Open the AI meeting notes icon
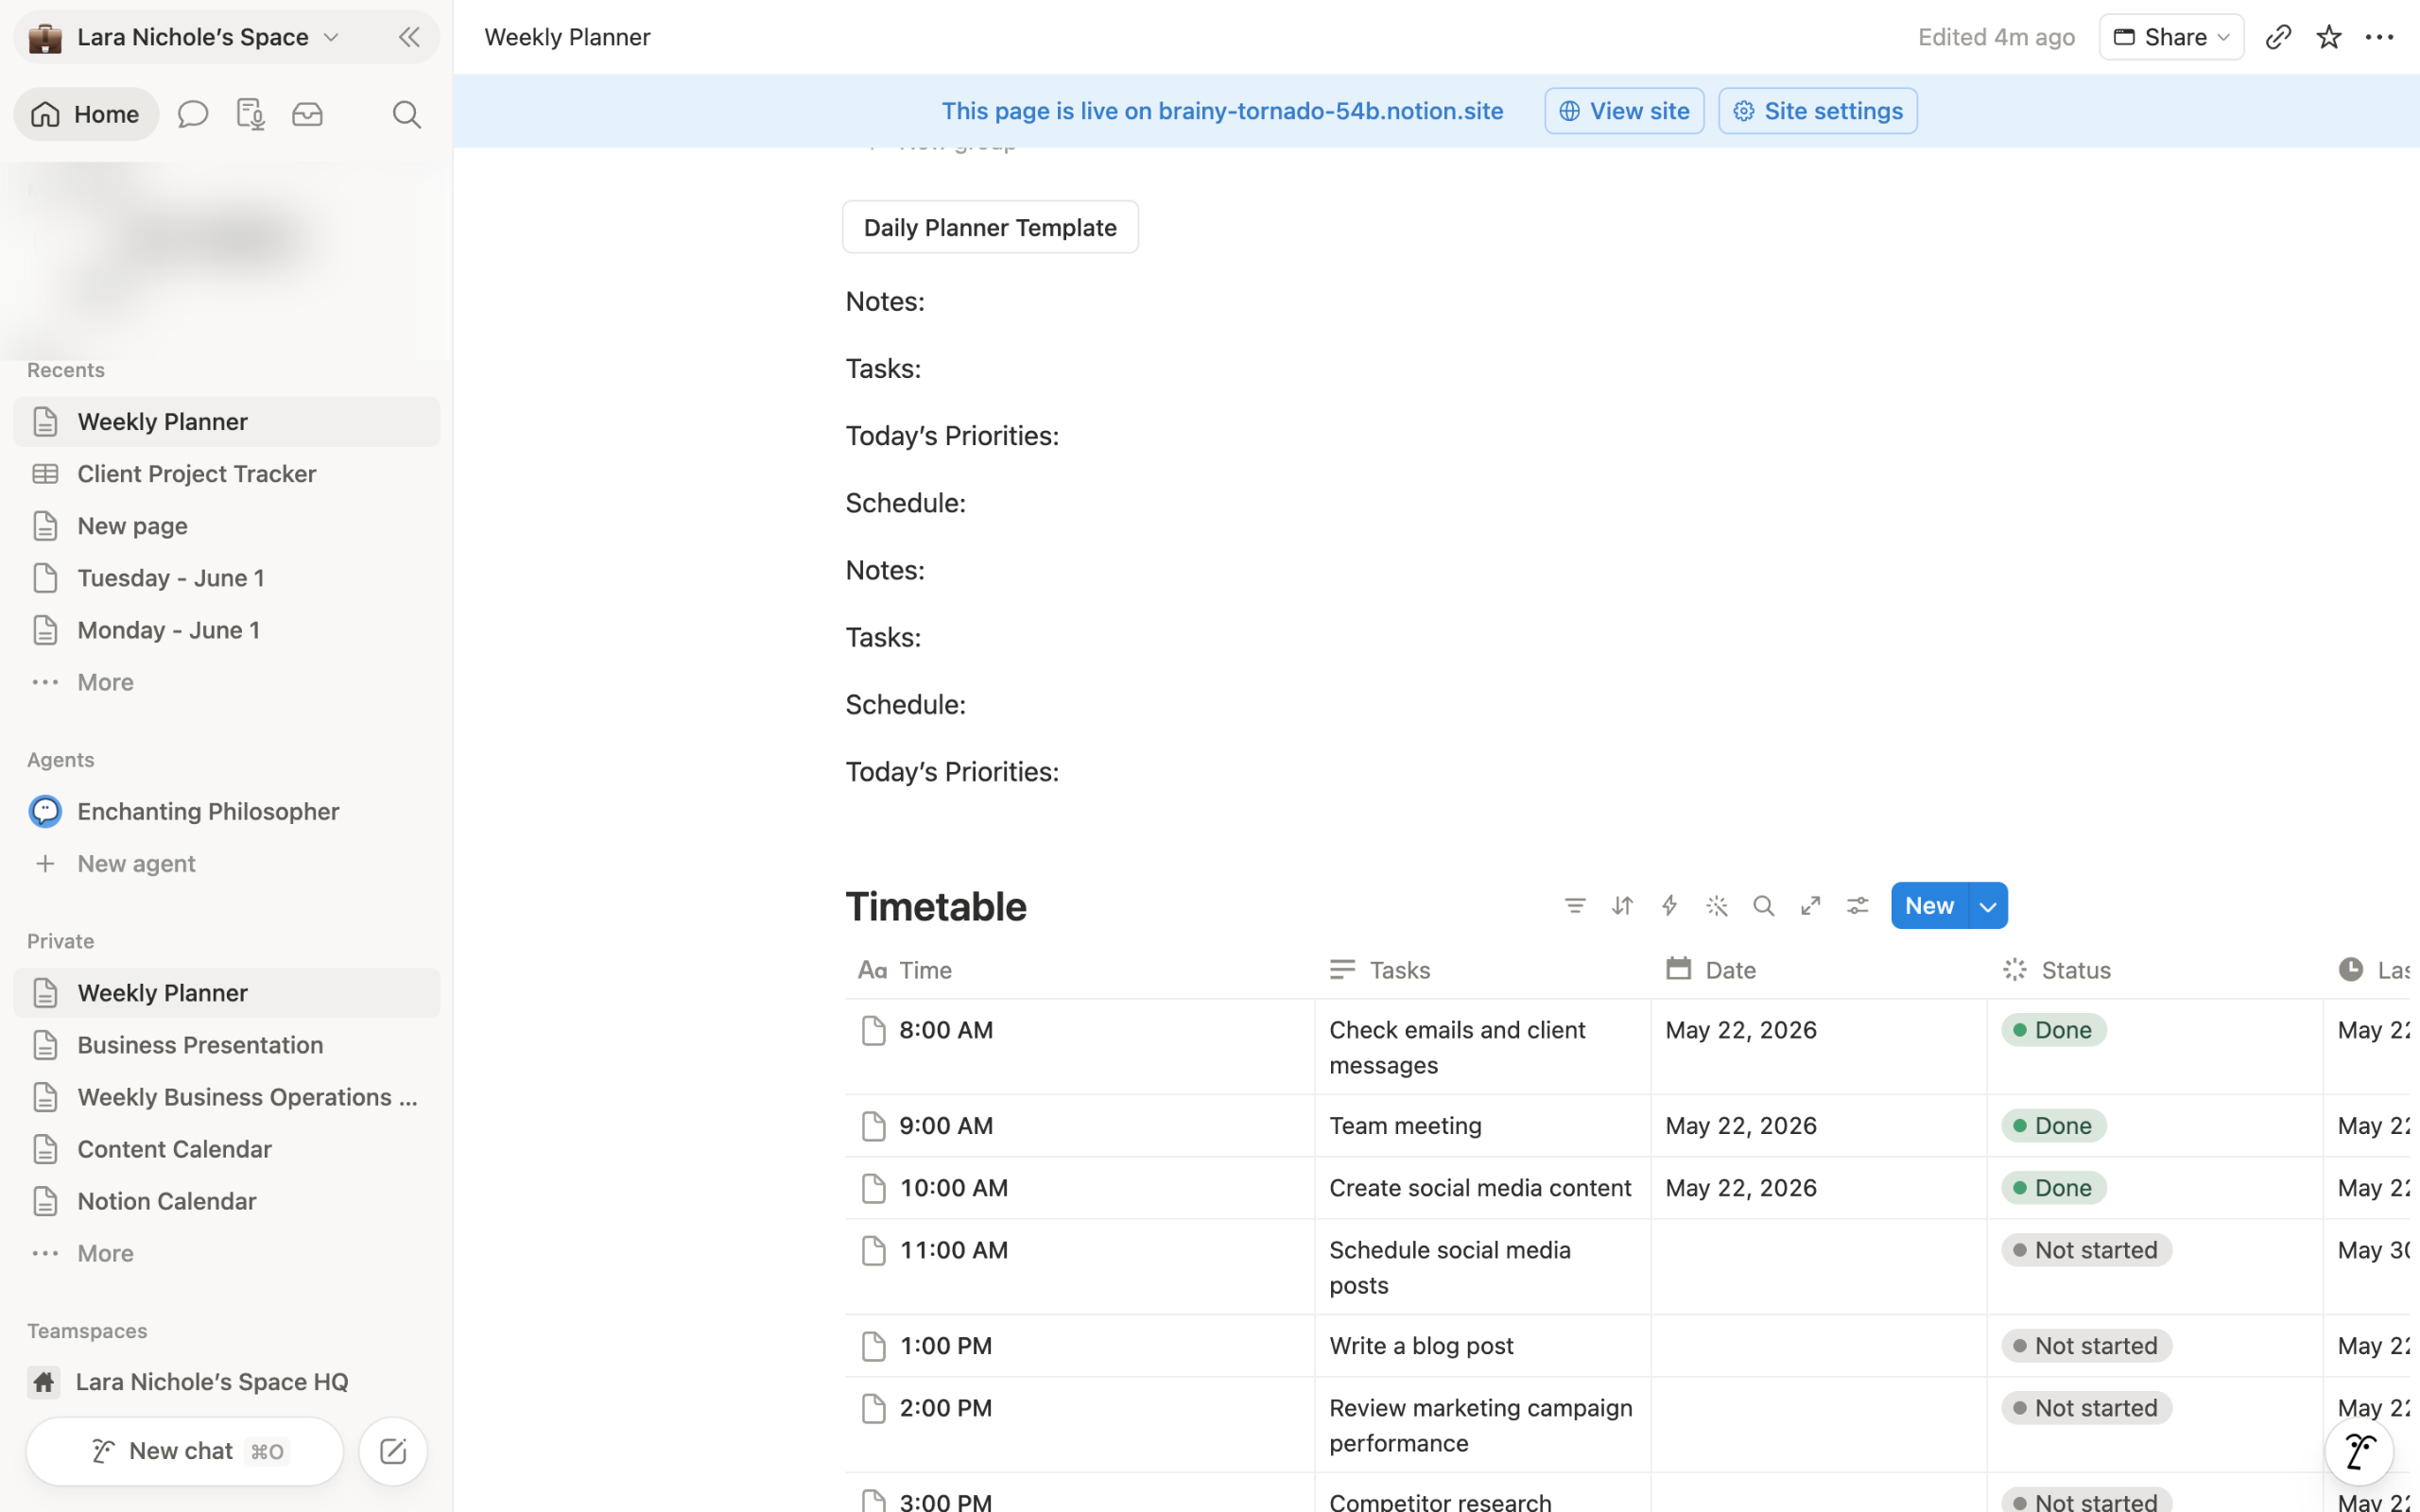Viewport: 2420px width, 1512px height. (x=250, y=114)
